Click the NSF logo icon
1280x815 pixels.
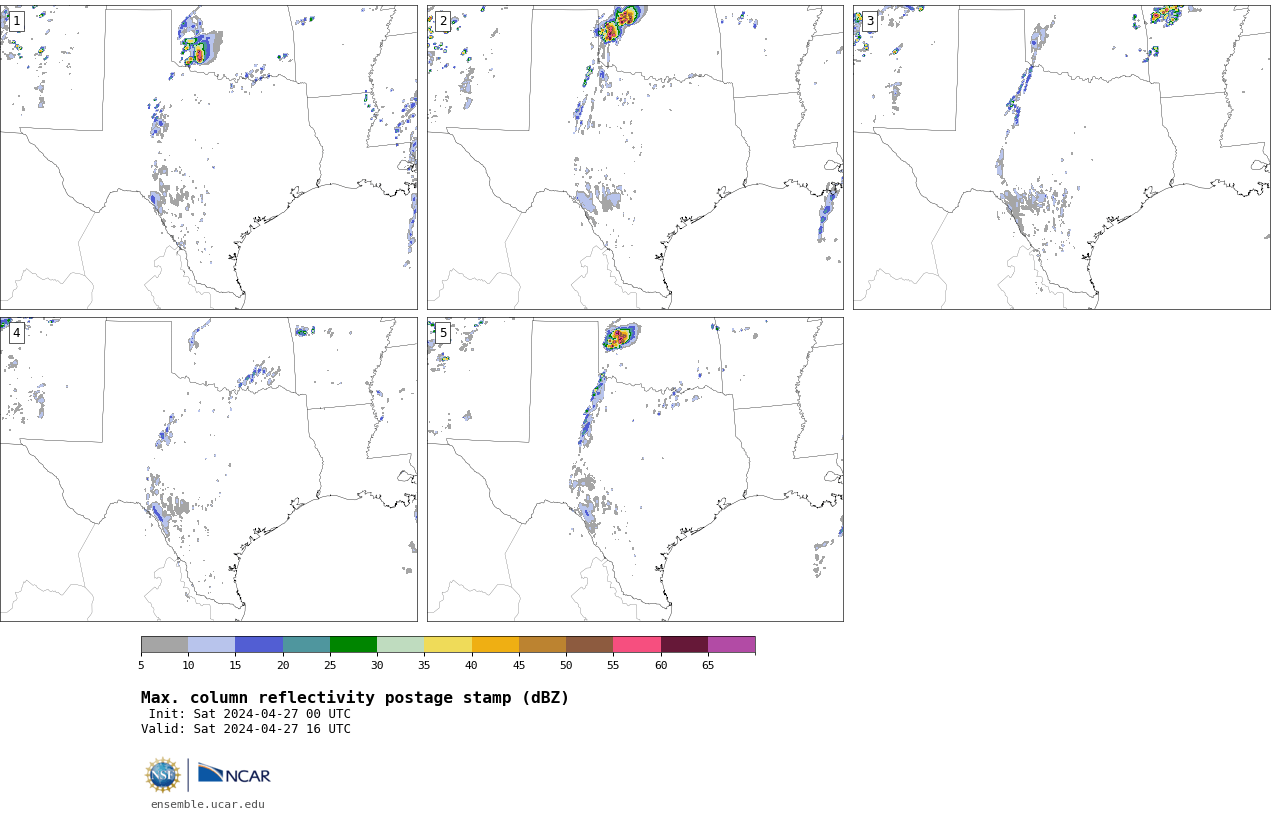pos(163,775)
